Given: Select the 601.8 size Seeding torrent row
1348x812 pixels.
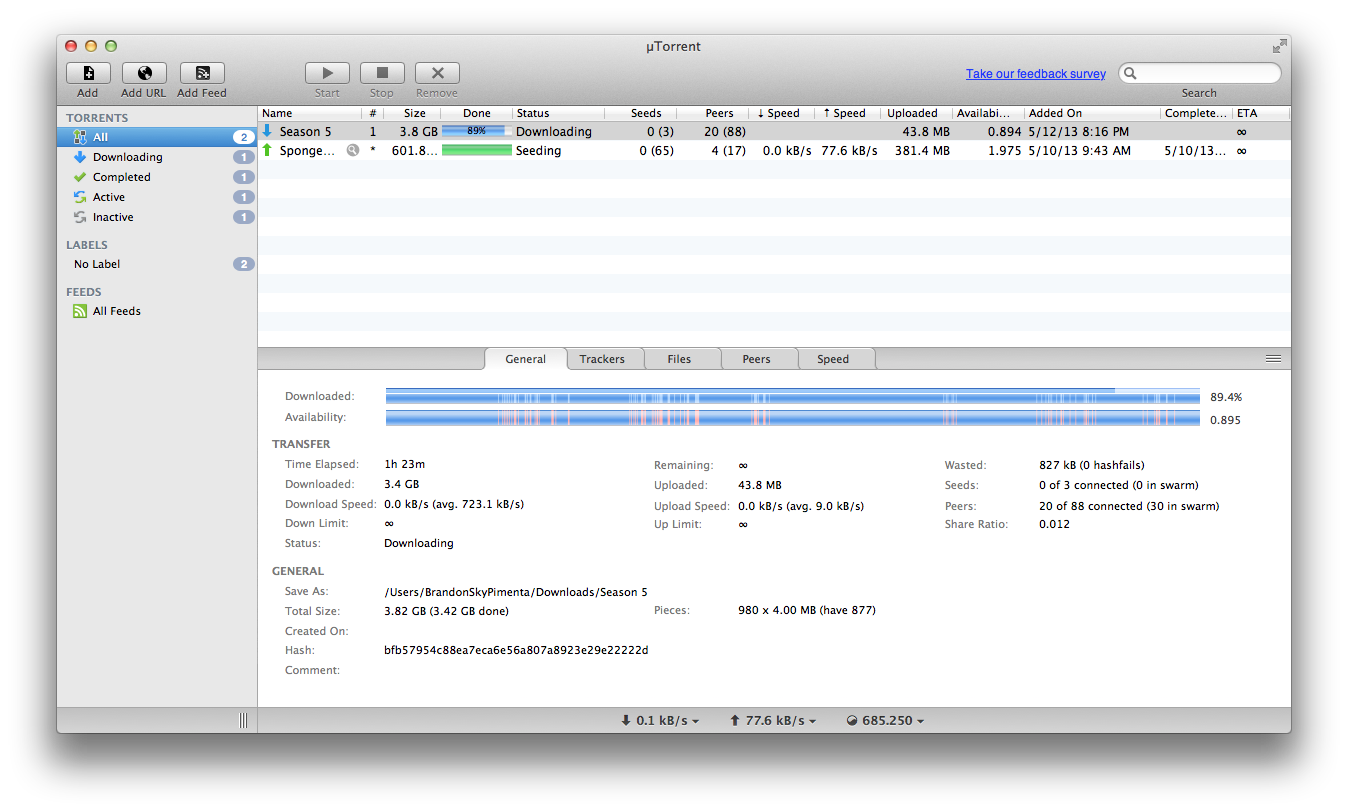Looking at the screenshot, I should pos(774,150).
